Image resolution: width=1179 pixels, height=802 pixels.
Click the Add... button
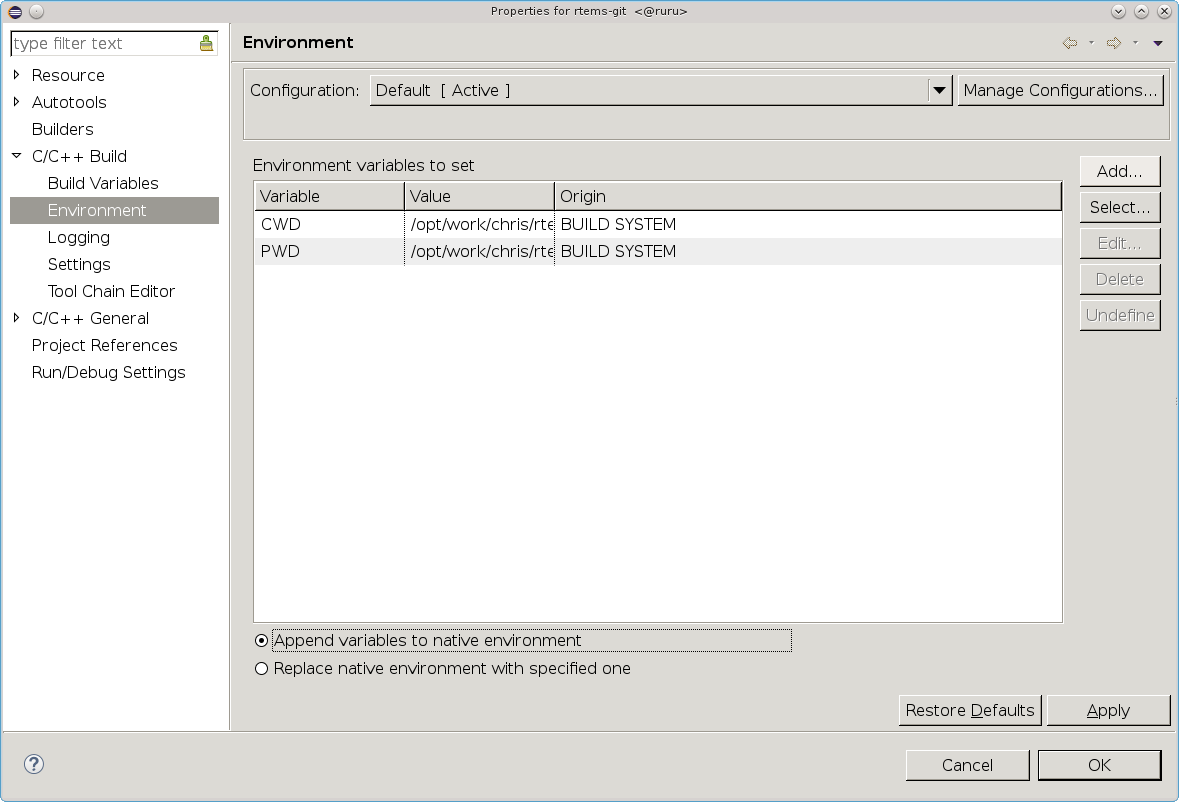[1119, 171]
